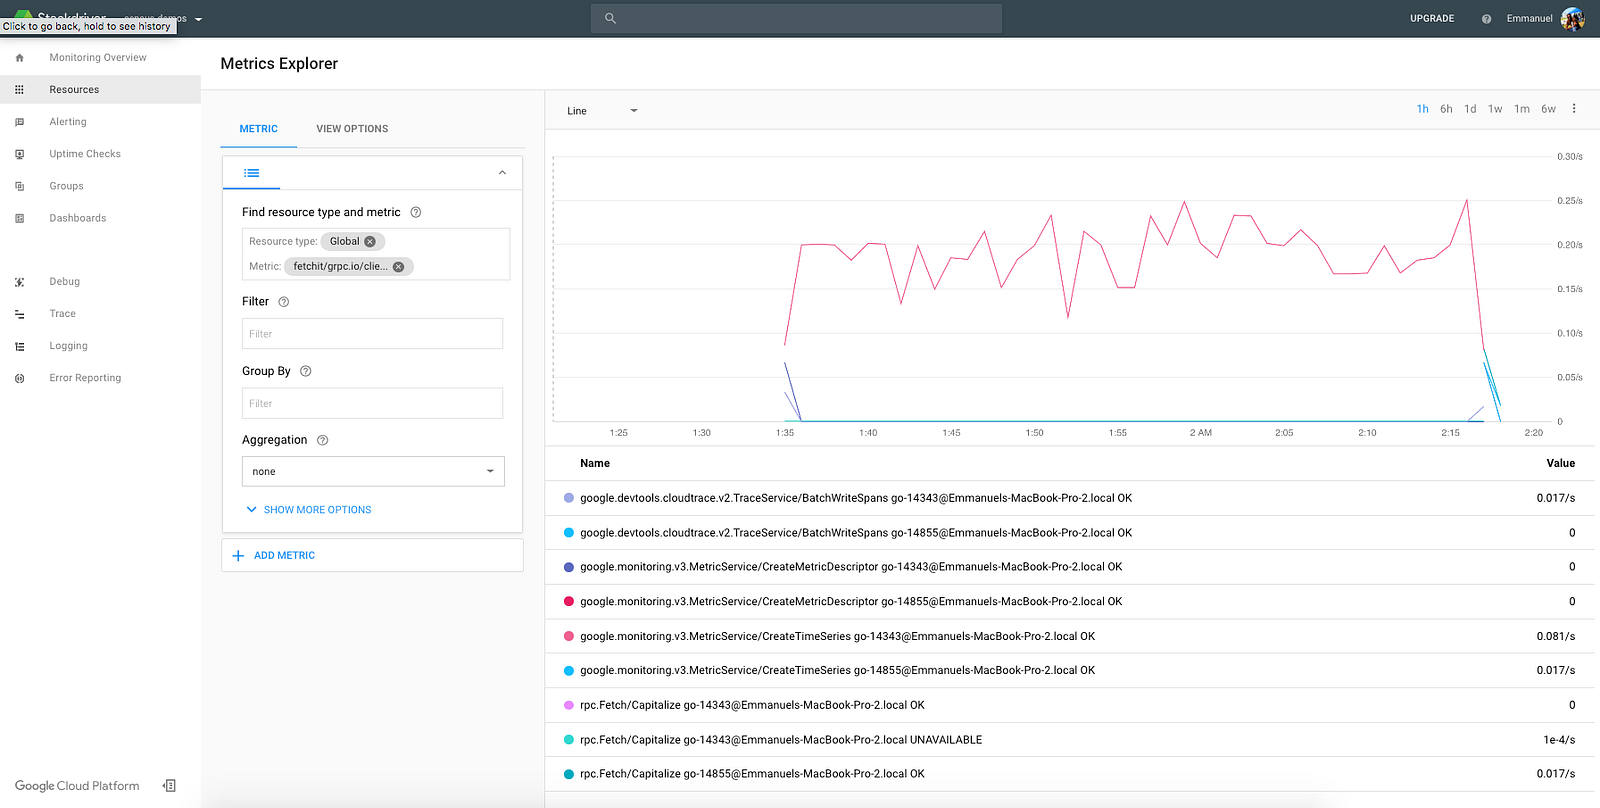This screenshot has height=808, width=1600.
Task: Remove the fetchit/grpc.io metric chip
Action: 398,267
